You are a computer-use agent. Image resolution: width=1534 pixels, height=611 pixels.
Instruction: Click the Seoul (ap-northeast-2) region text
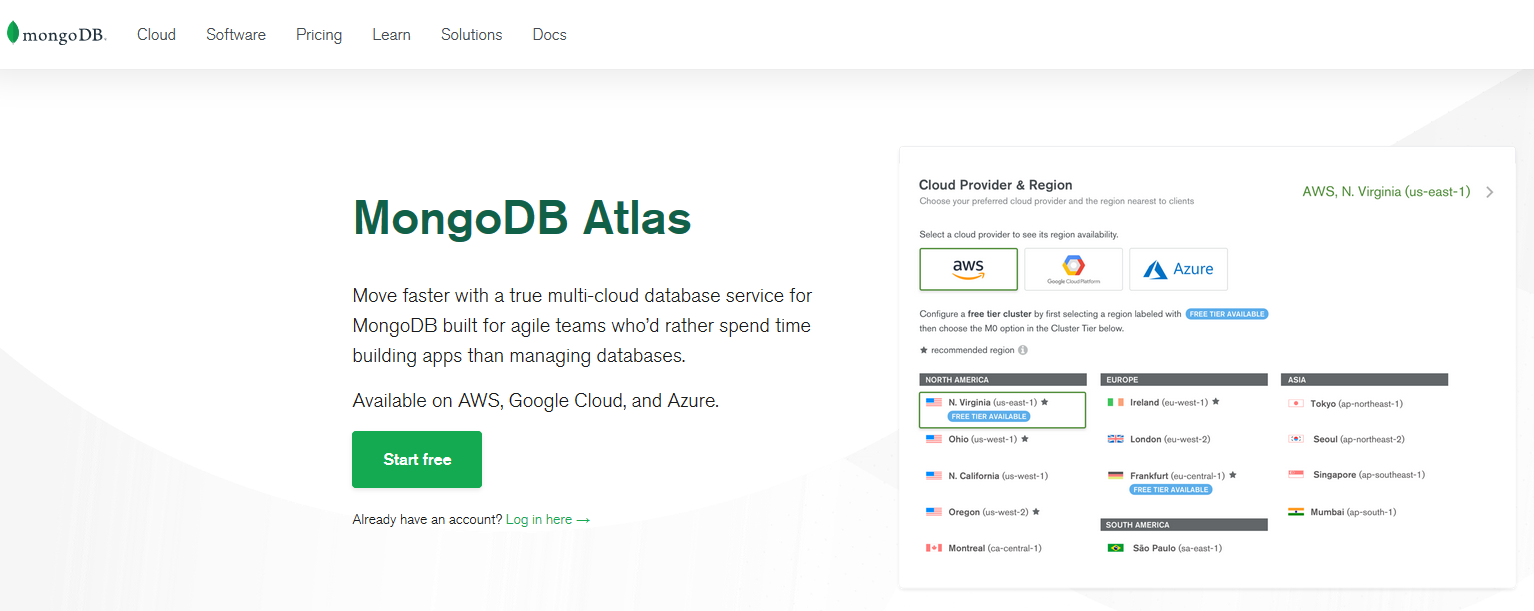[x=1359, y=439]
